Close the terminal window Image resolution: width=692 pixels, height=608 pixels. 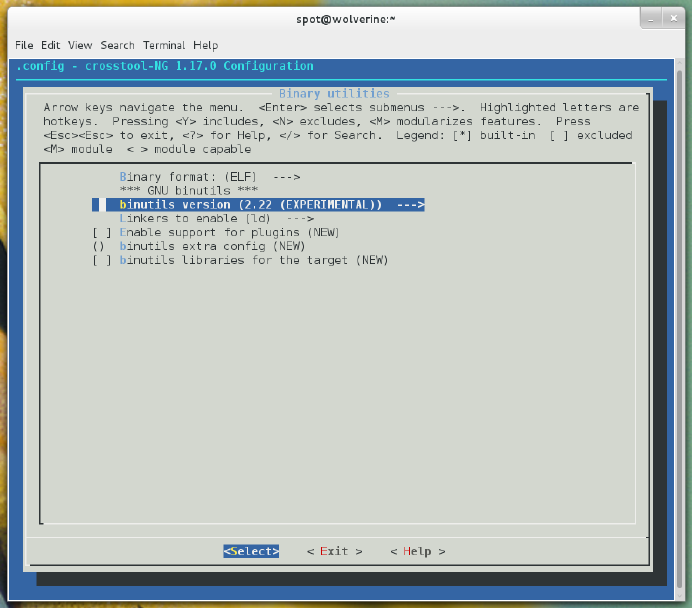click(673, 19)
